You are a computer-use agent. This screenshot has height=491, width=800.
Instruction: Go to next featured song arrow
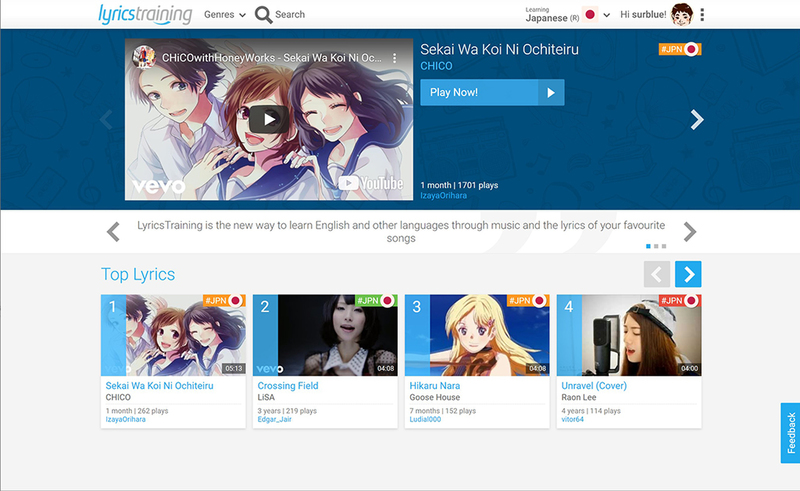697,119
